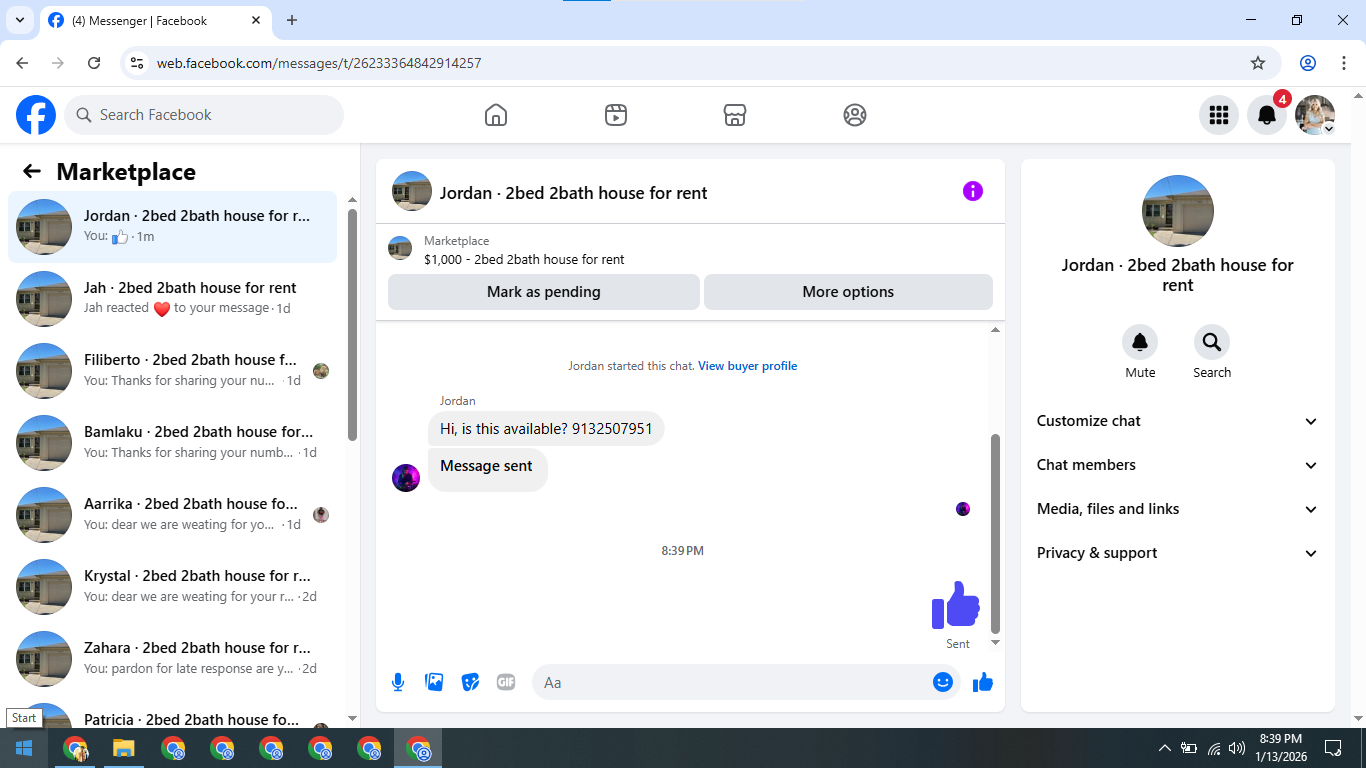
Task: Click the taskbar clock showing 8:39 PM
Action: coord(1281,748)
